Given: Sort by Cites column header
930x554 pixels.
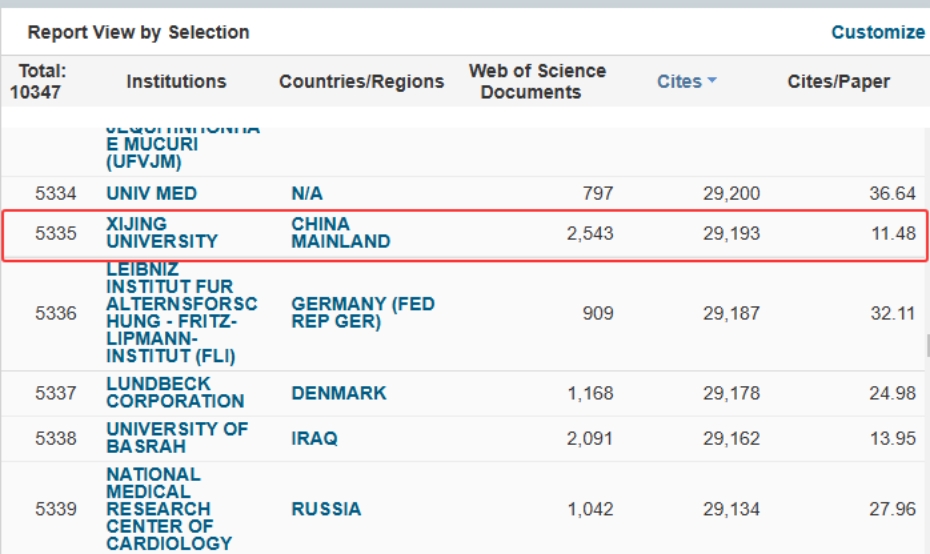Looking at the screenshot, I should [679, 82].
